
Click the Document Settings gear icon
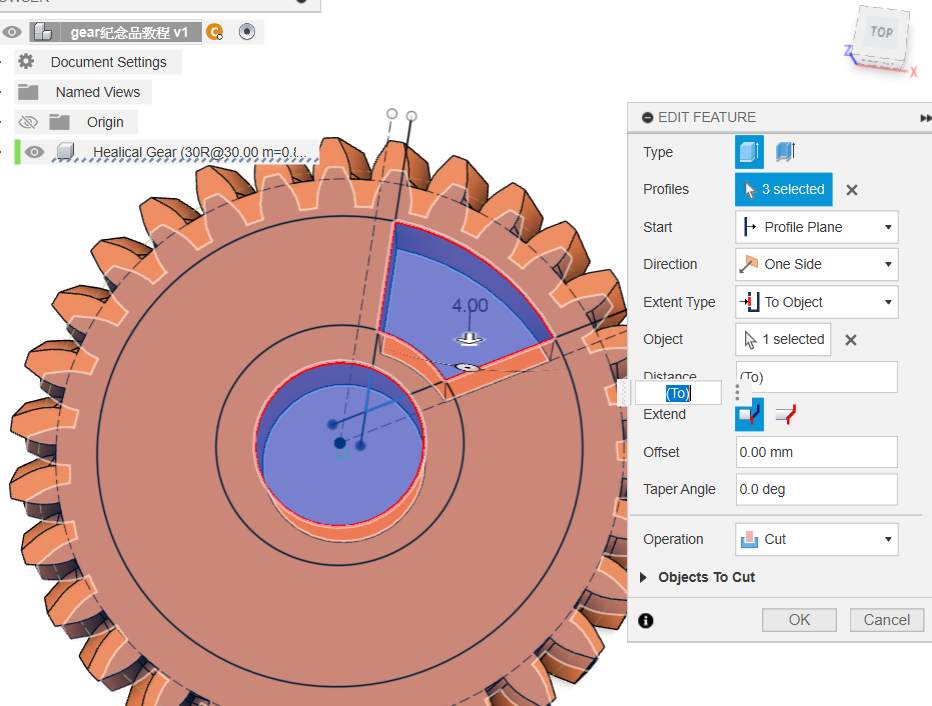[27, 62]
